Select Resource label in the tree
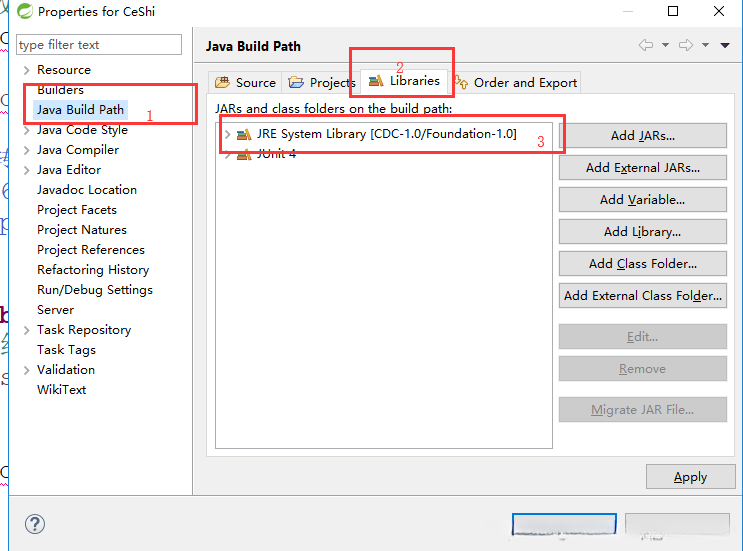 pos(64,70)
